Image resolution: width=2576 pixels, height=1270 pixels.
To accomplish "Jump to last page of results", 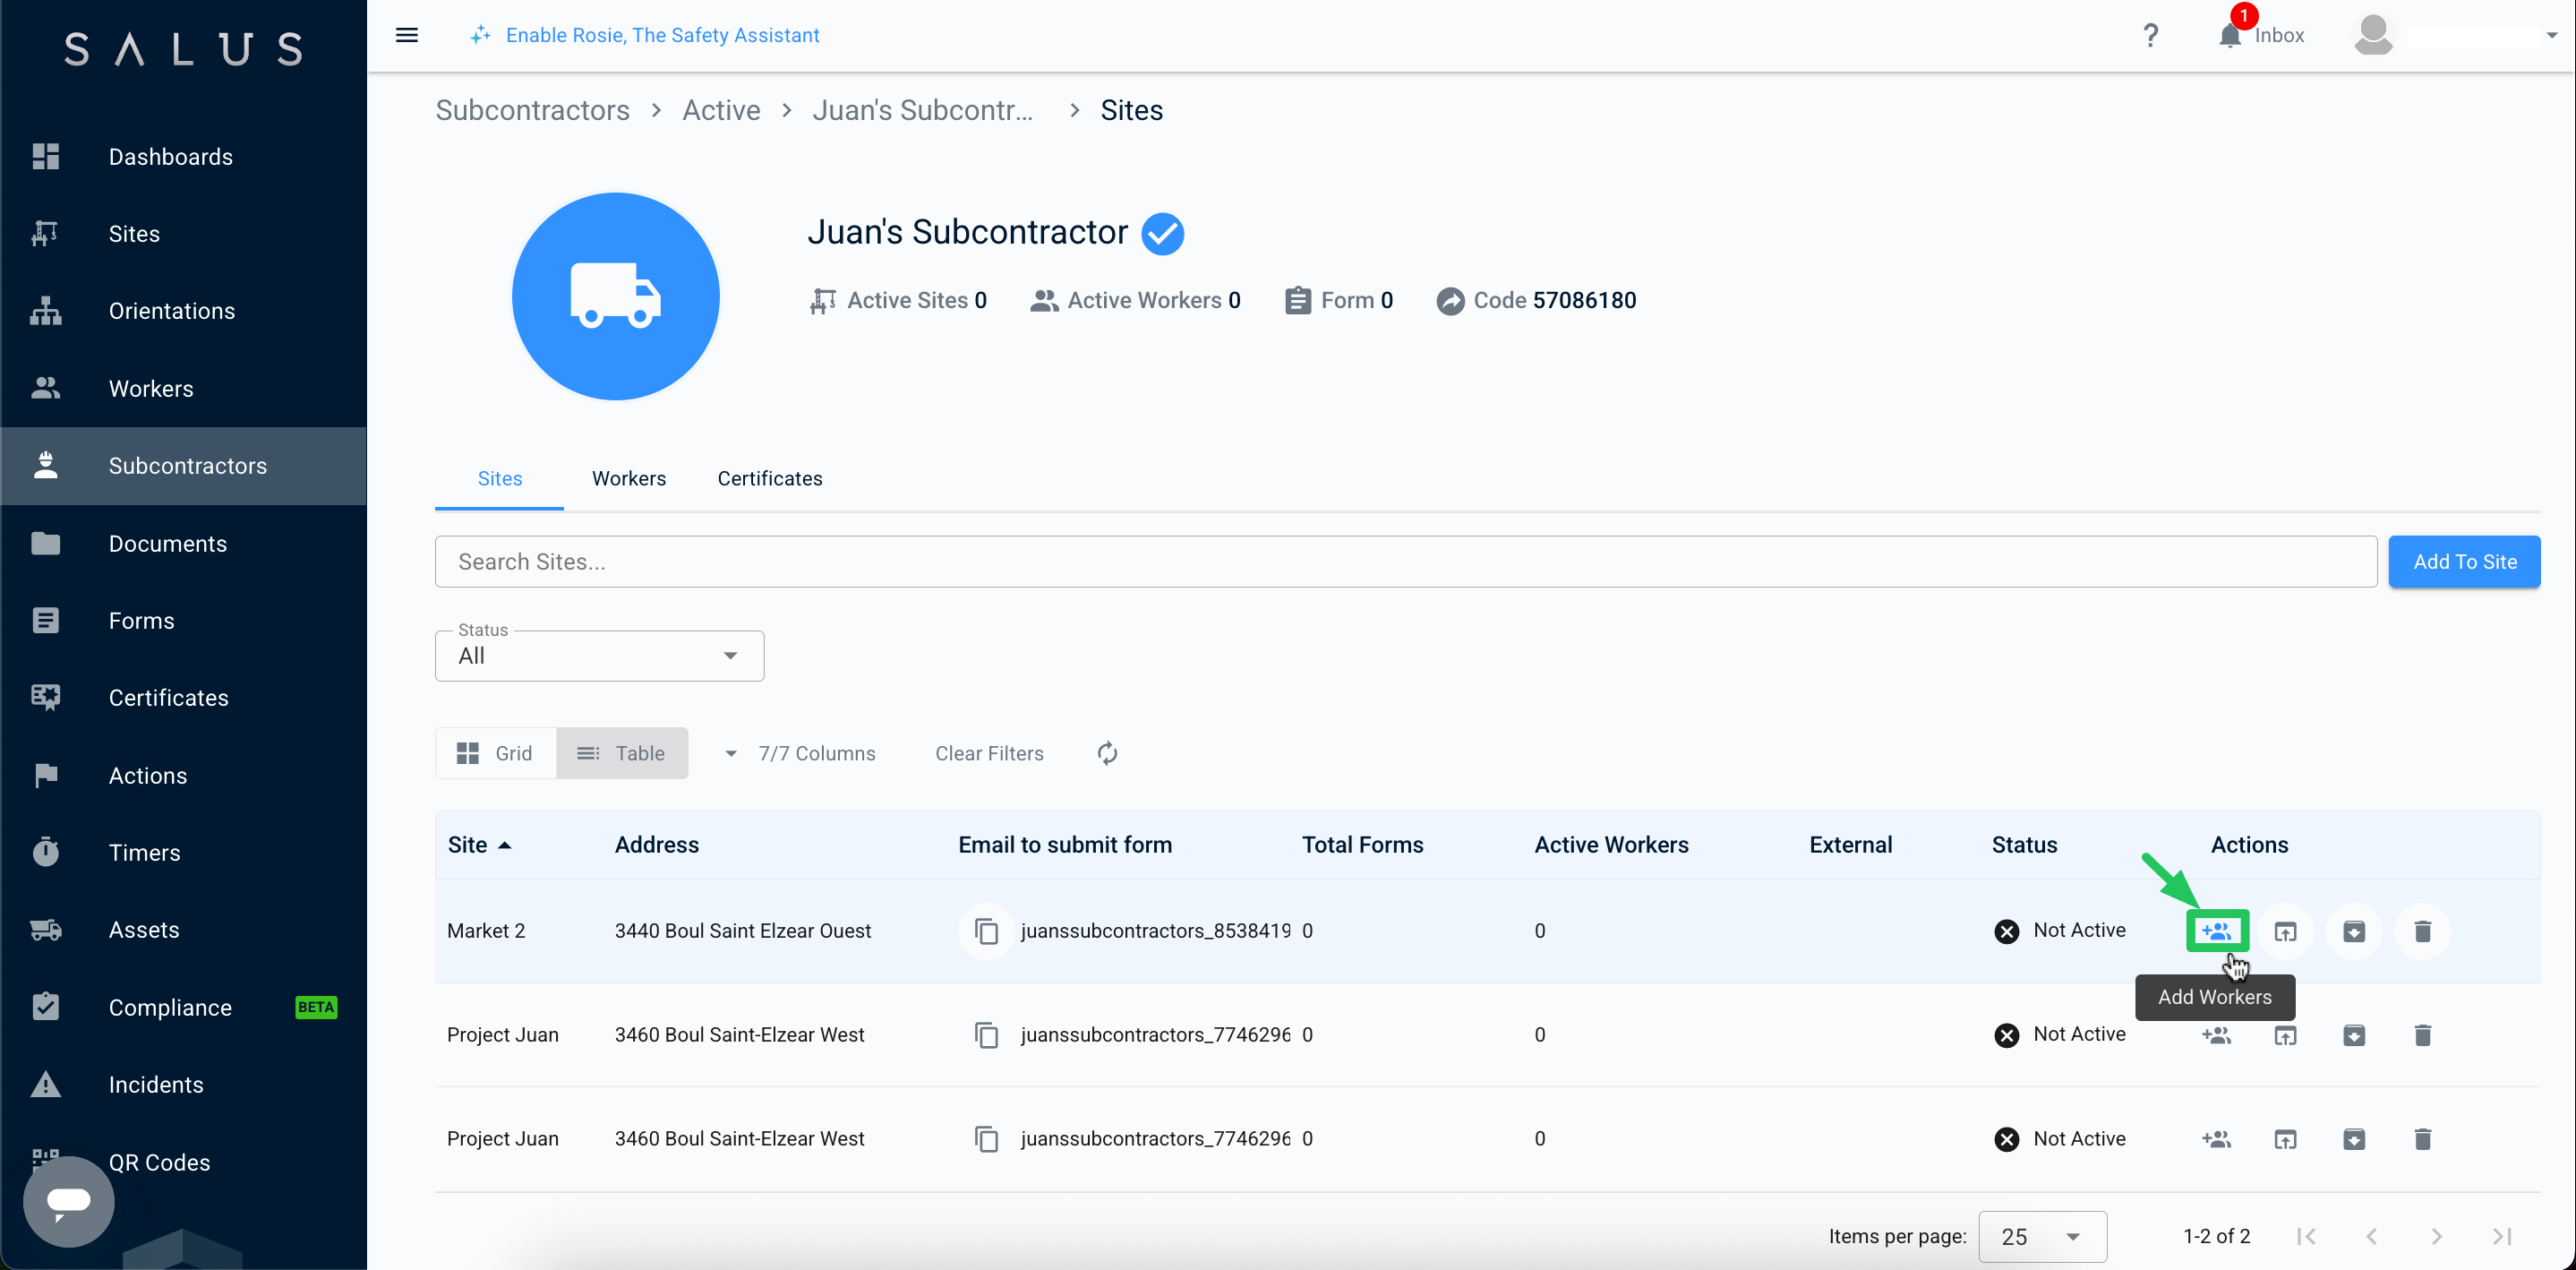I will pos(2502,1237).
